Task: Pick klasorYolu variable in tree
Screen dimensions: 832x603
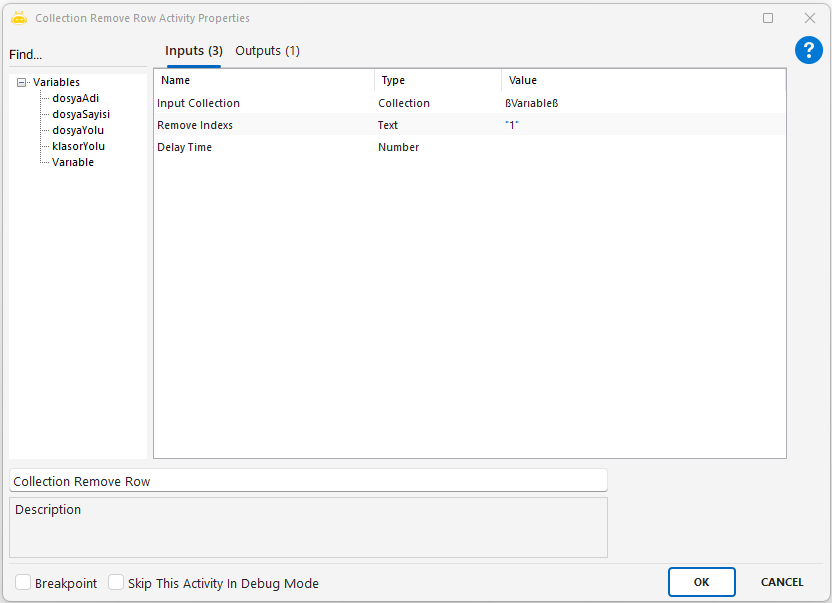Action: tap(78, 146)
